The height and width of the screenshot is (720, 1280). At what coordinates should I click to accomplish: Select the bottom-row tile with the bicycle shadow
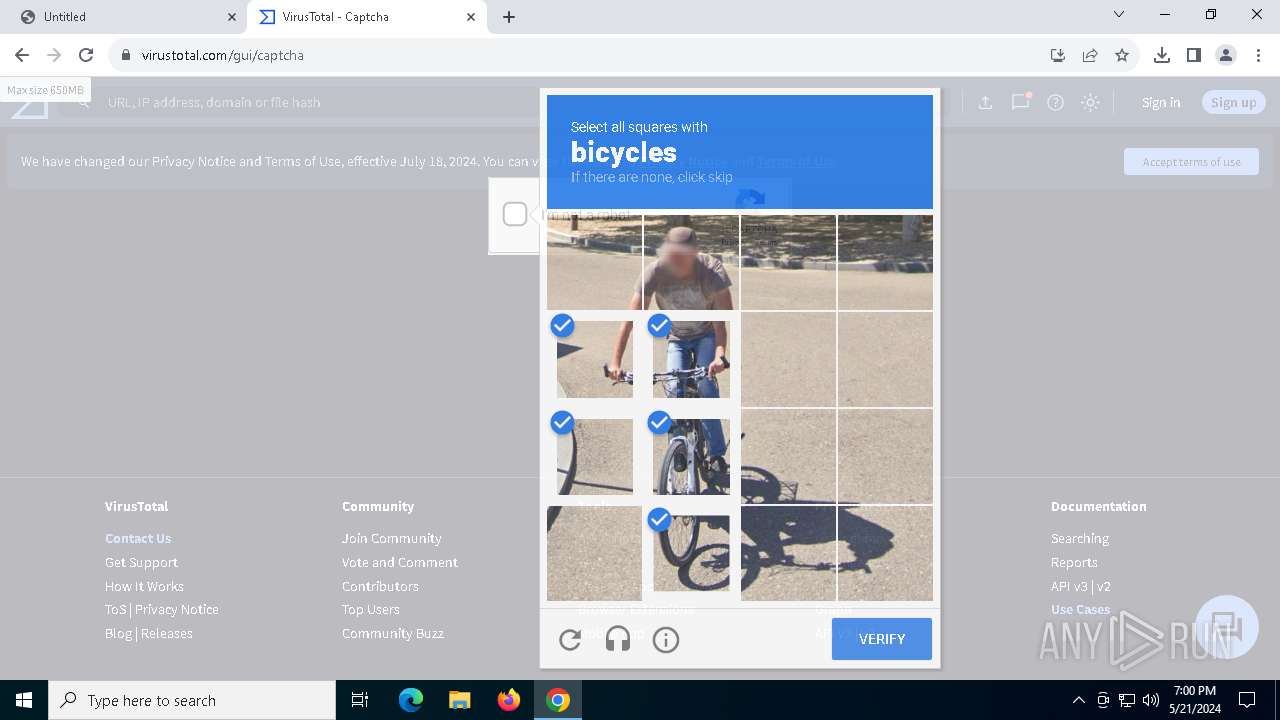tap(788, 553)
